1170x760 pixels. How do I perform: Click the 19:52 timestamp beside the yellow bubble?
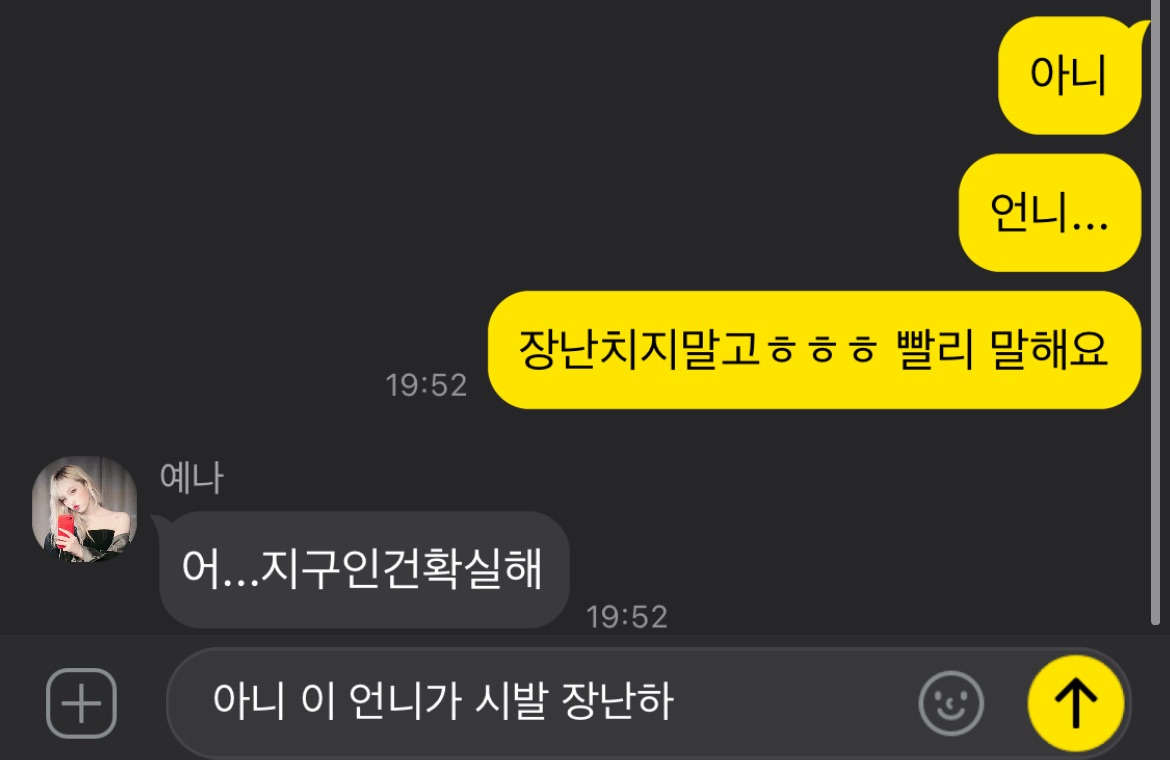pos(426,385)
